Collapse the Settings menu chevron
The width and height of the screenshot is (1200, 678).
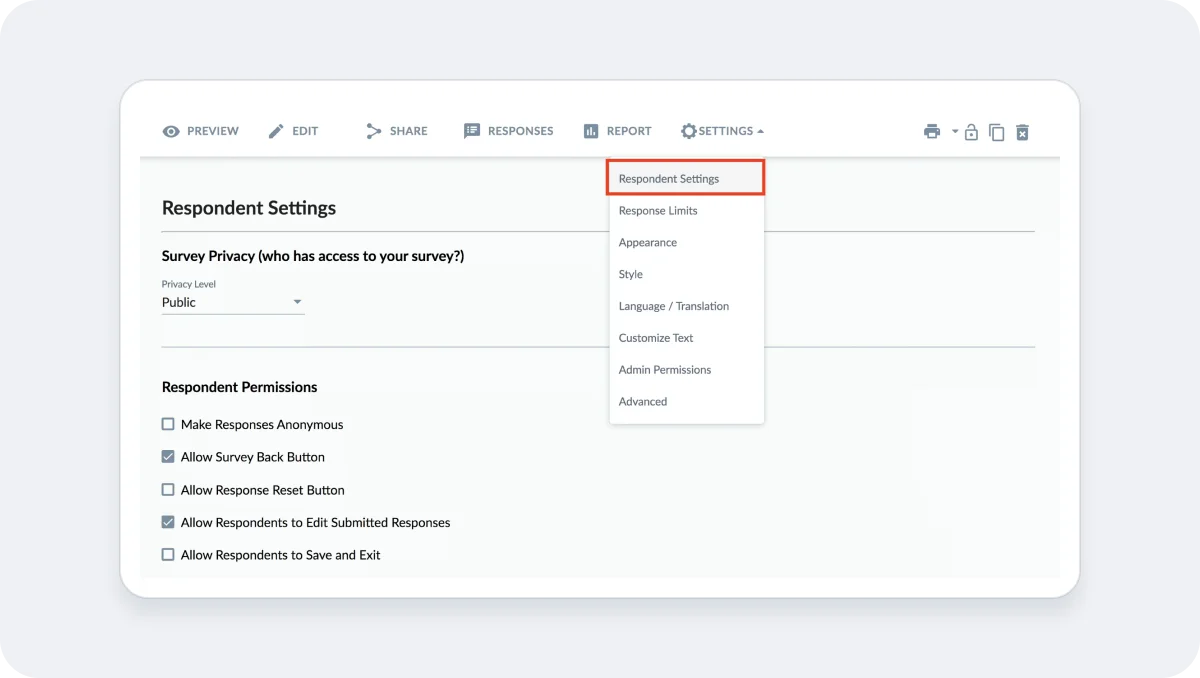759,130
